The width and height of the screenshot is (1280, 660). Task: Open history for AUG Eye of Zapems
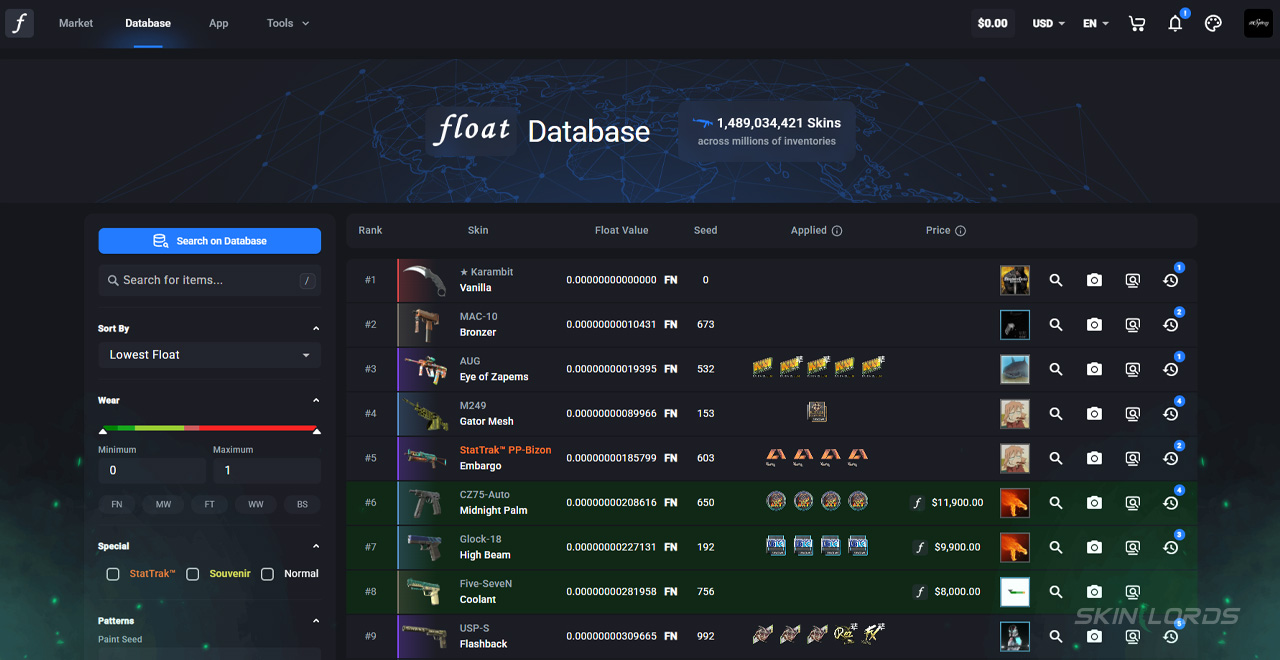coord(1170,369)
